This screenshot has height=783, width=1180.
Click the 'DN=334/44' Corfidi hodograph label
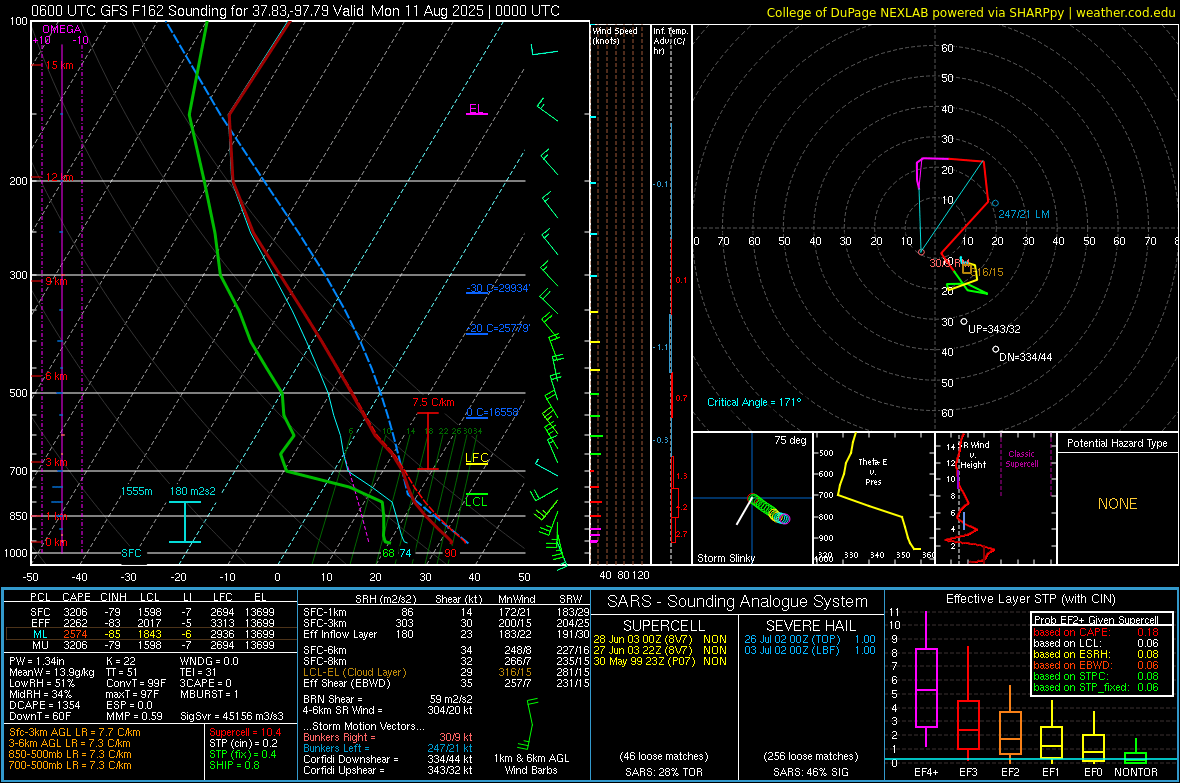(1026, 357)
